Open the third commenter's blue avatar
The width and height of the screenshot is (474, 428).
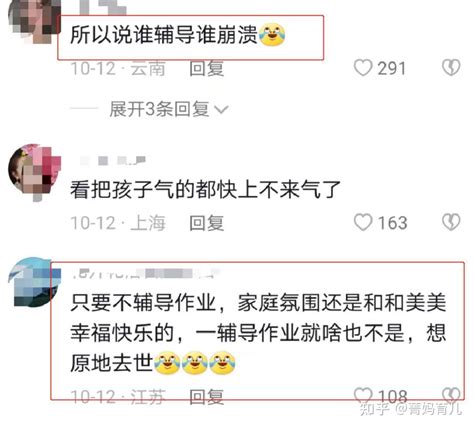(x=33, y=282)
